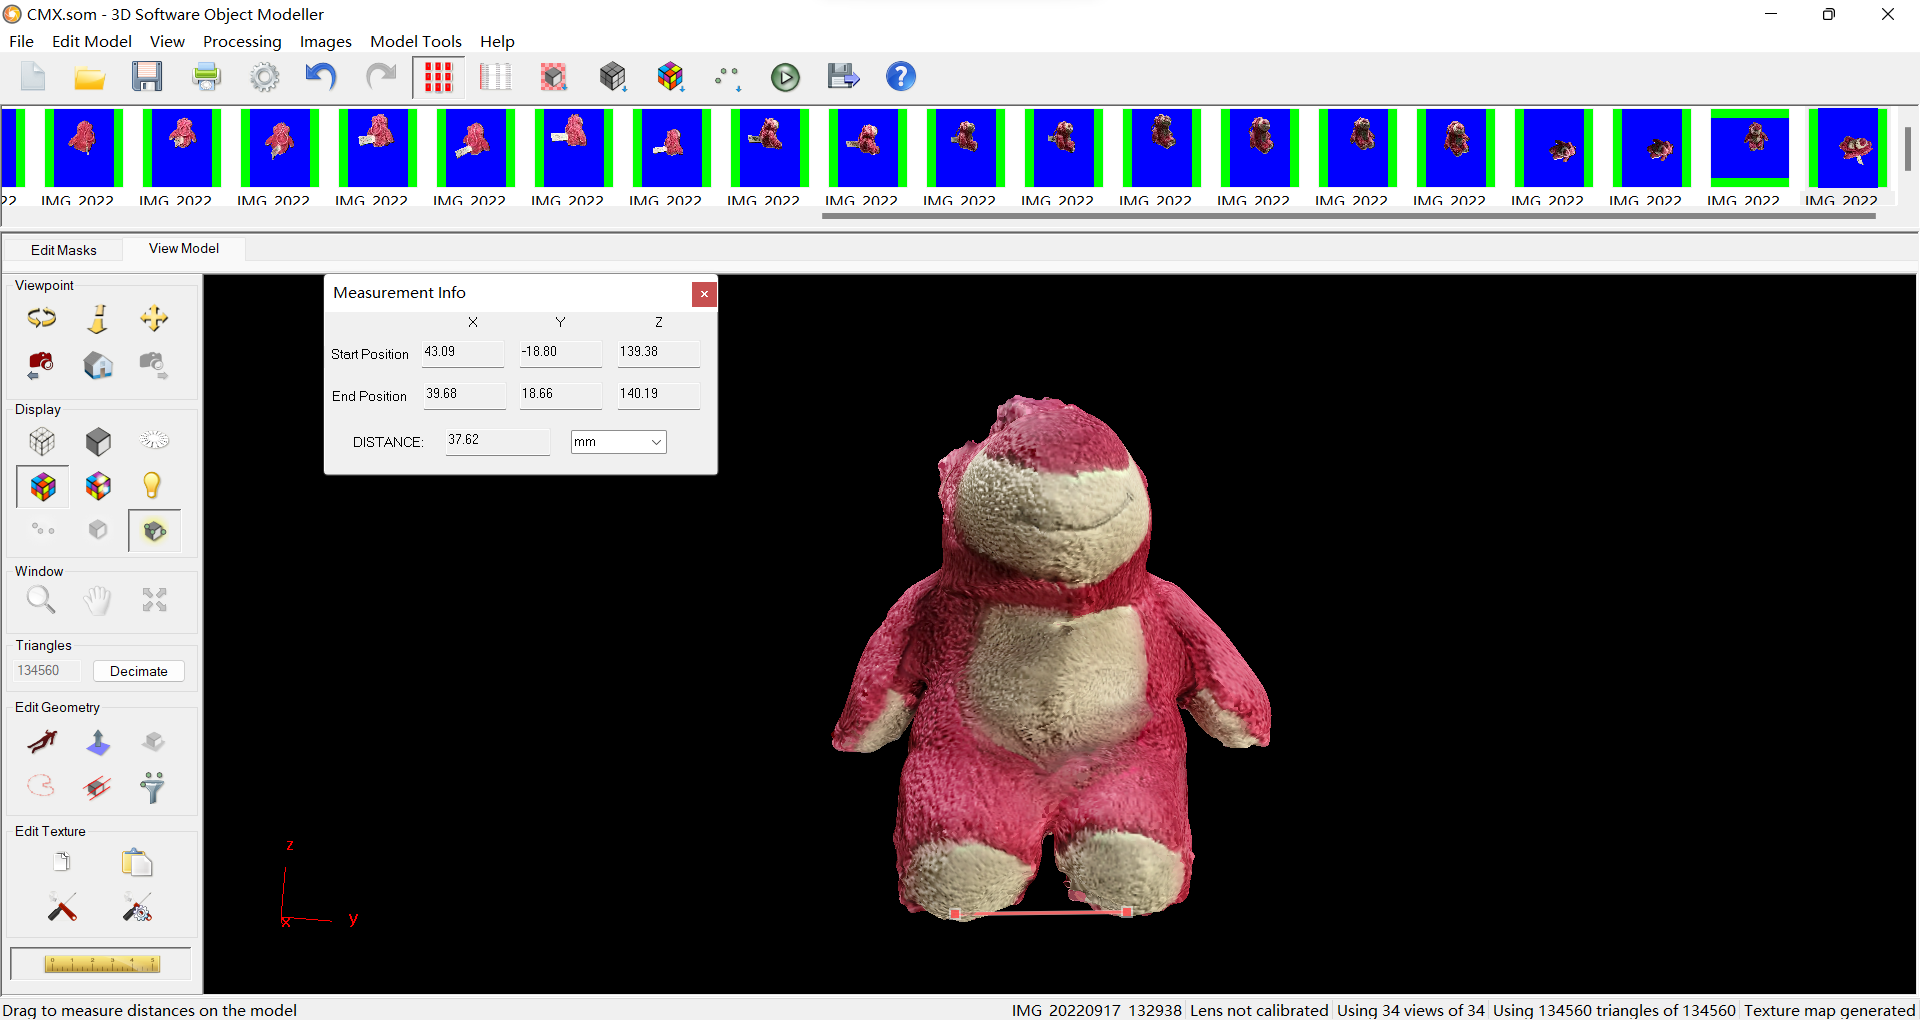1920x1020 pixels.
Task: Click the red airplane edit geometry icon
Action: pyautogui.click(x=42, y=741)
